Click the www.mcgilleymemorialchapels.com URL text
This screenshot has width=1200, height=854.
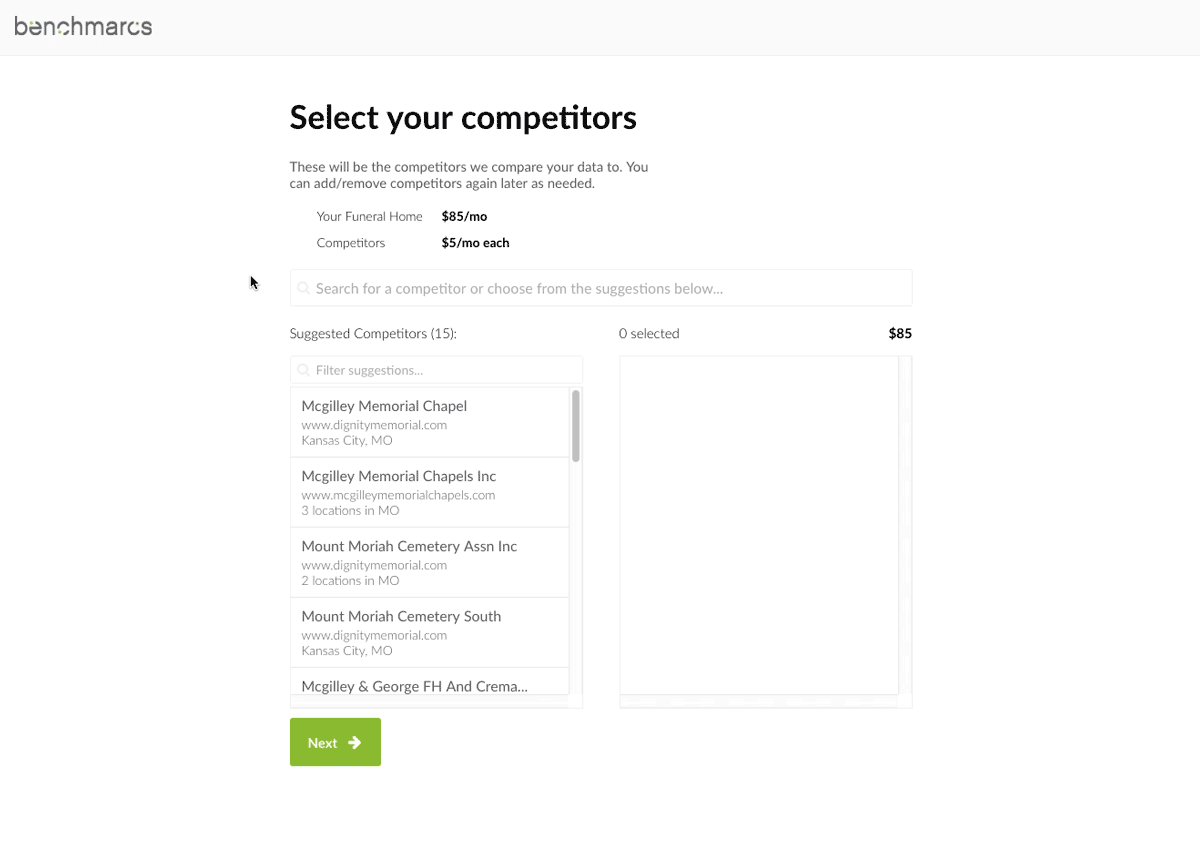point(398,495)
